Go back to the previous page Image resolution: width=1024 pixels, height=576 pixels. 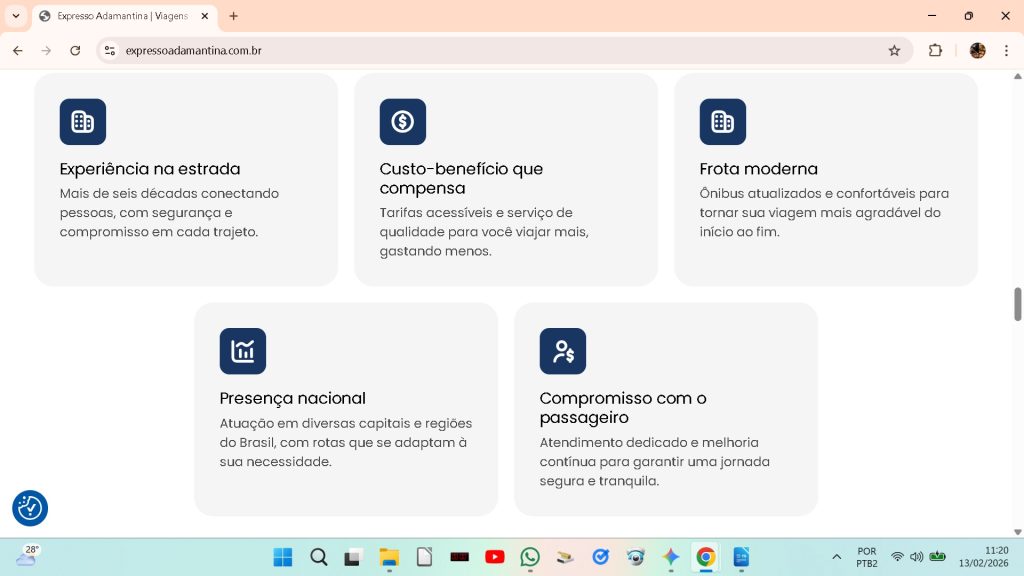(x=17, y=50)
